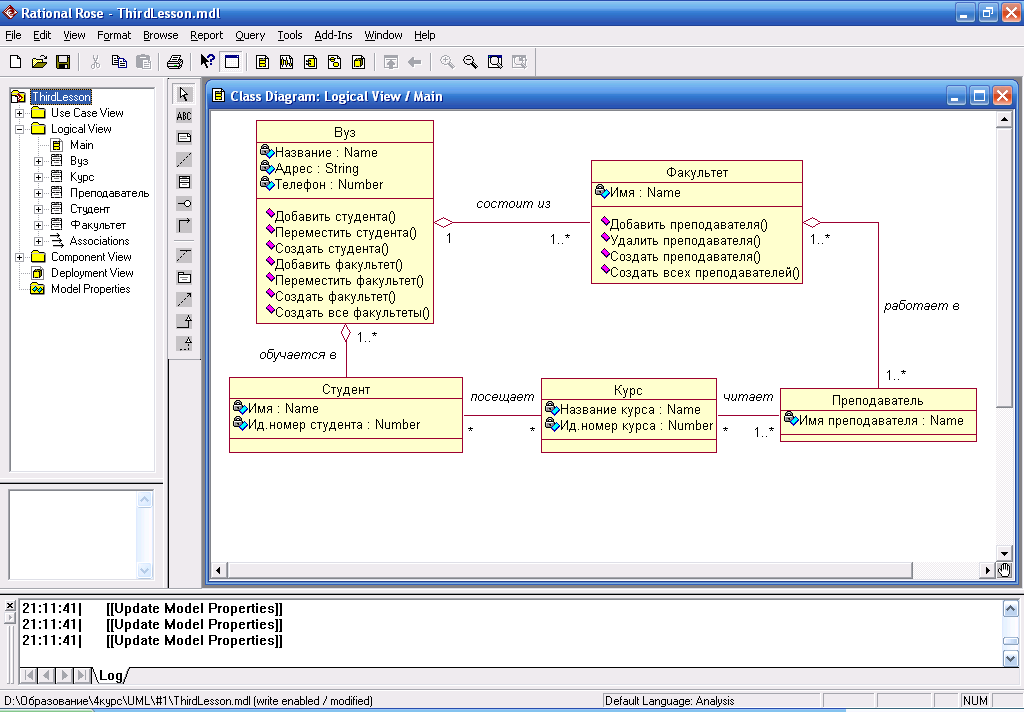Click the diagram horizontal scrollbar right arrow

click(987, 570)
